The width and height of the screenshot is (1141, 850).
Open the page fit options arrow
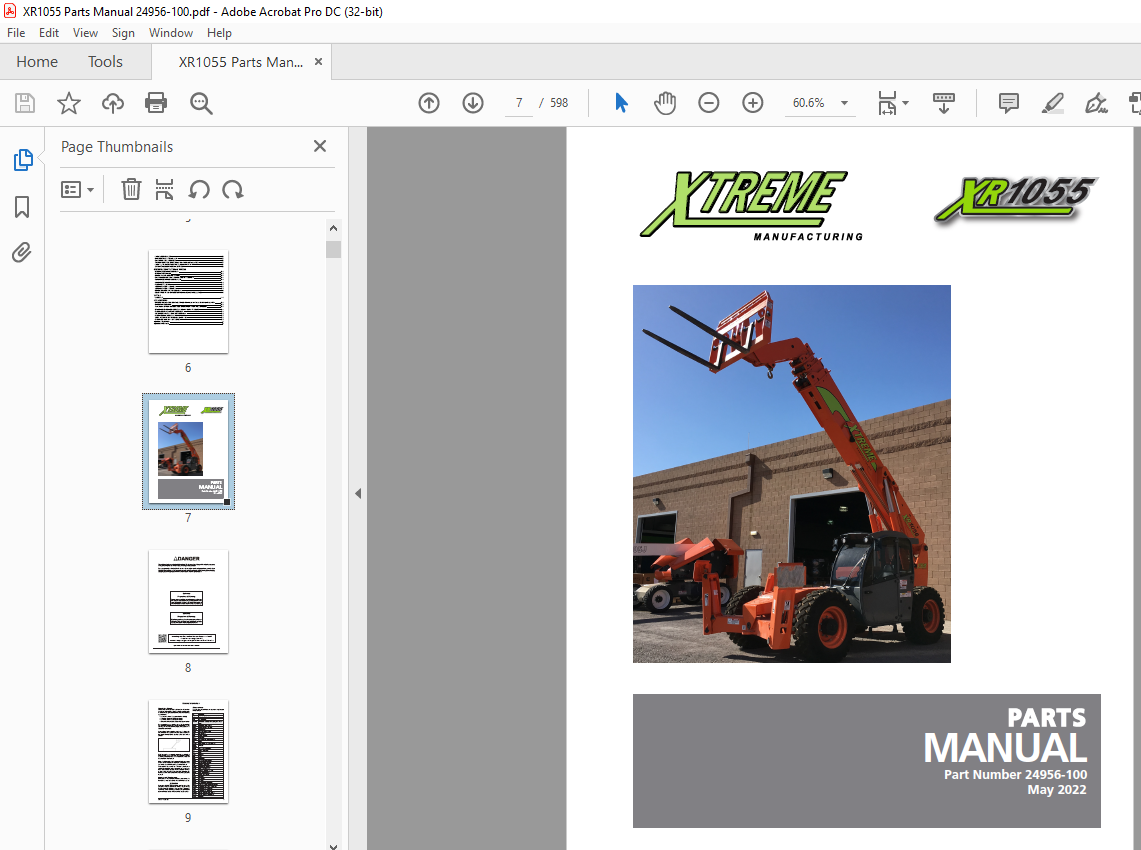[905, 103]
